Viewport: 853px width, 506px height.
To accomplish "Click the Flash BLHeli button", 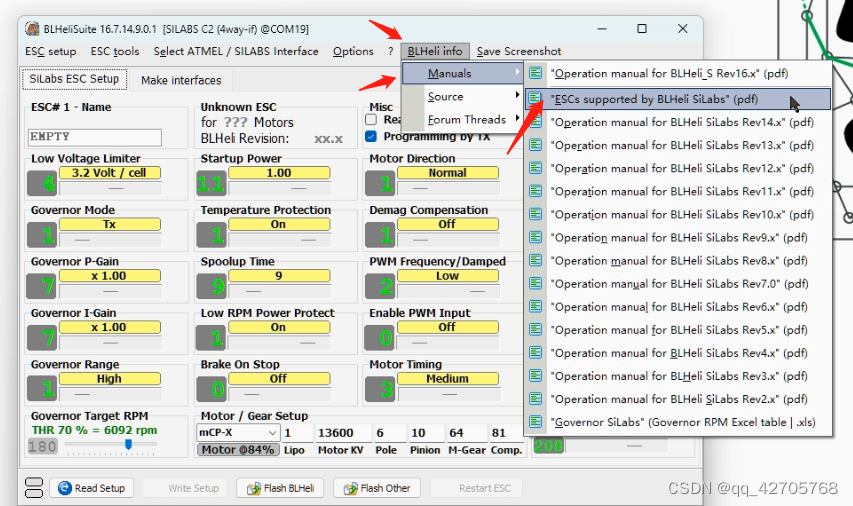I will 280,488.
